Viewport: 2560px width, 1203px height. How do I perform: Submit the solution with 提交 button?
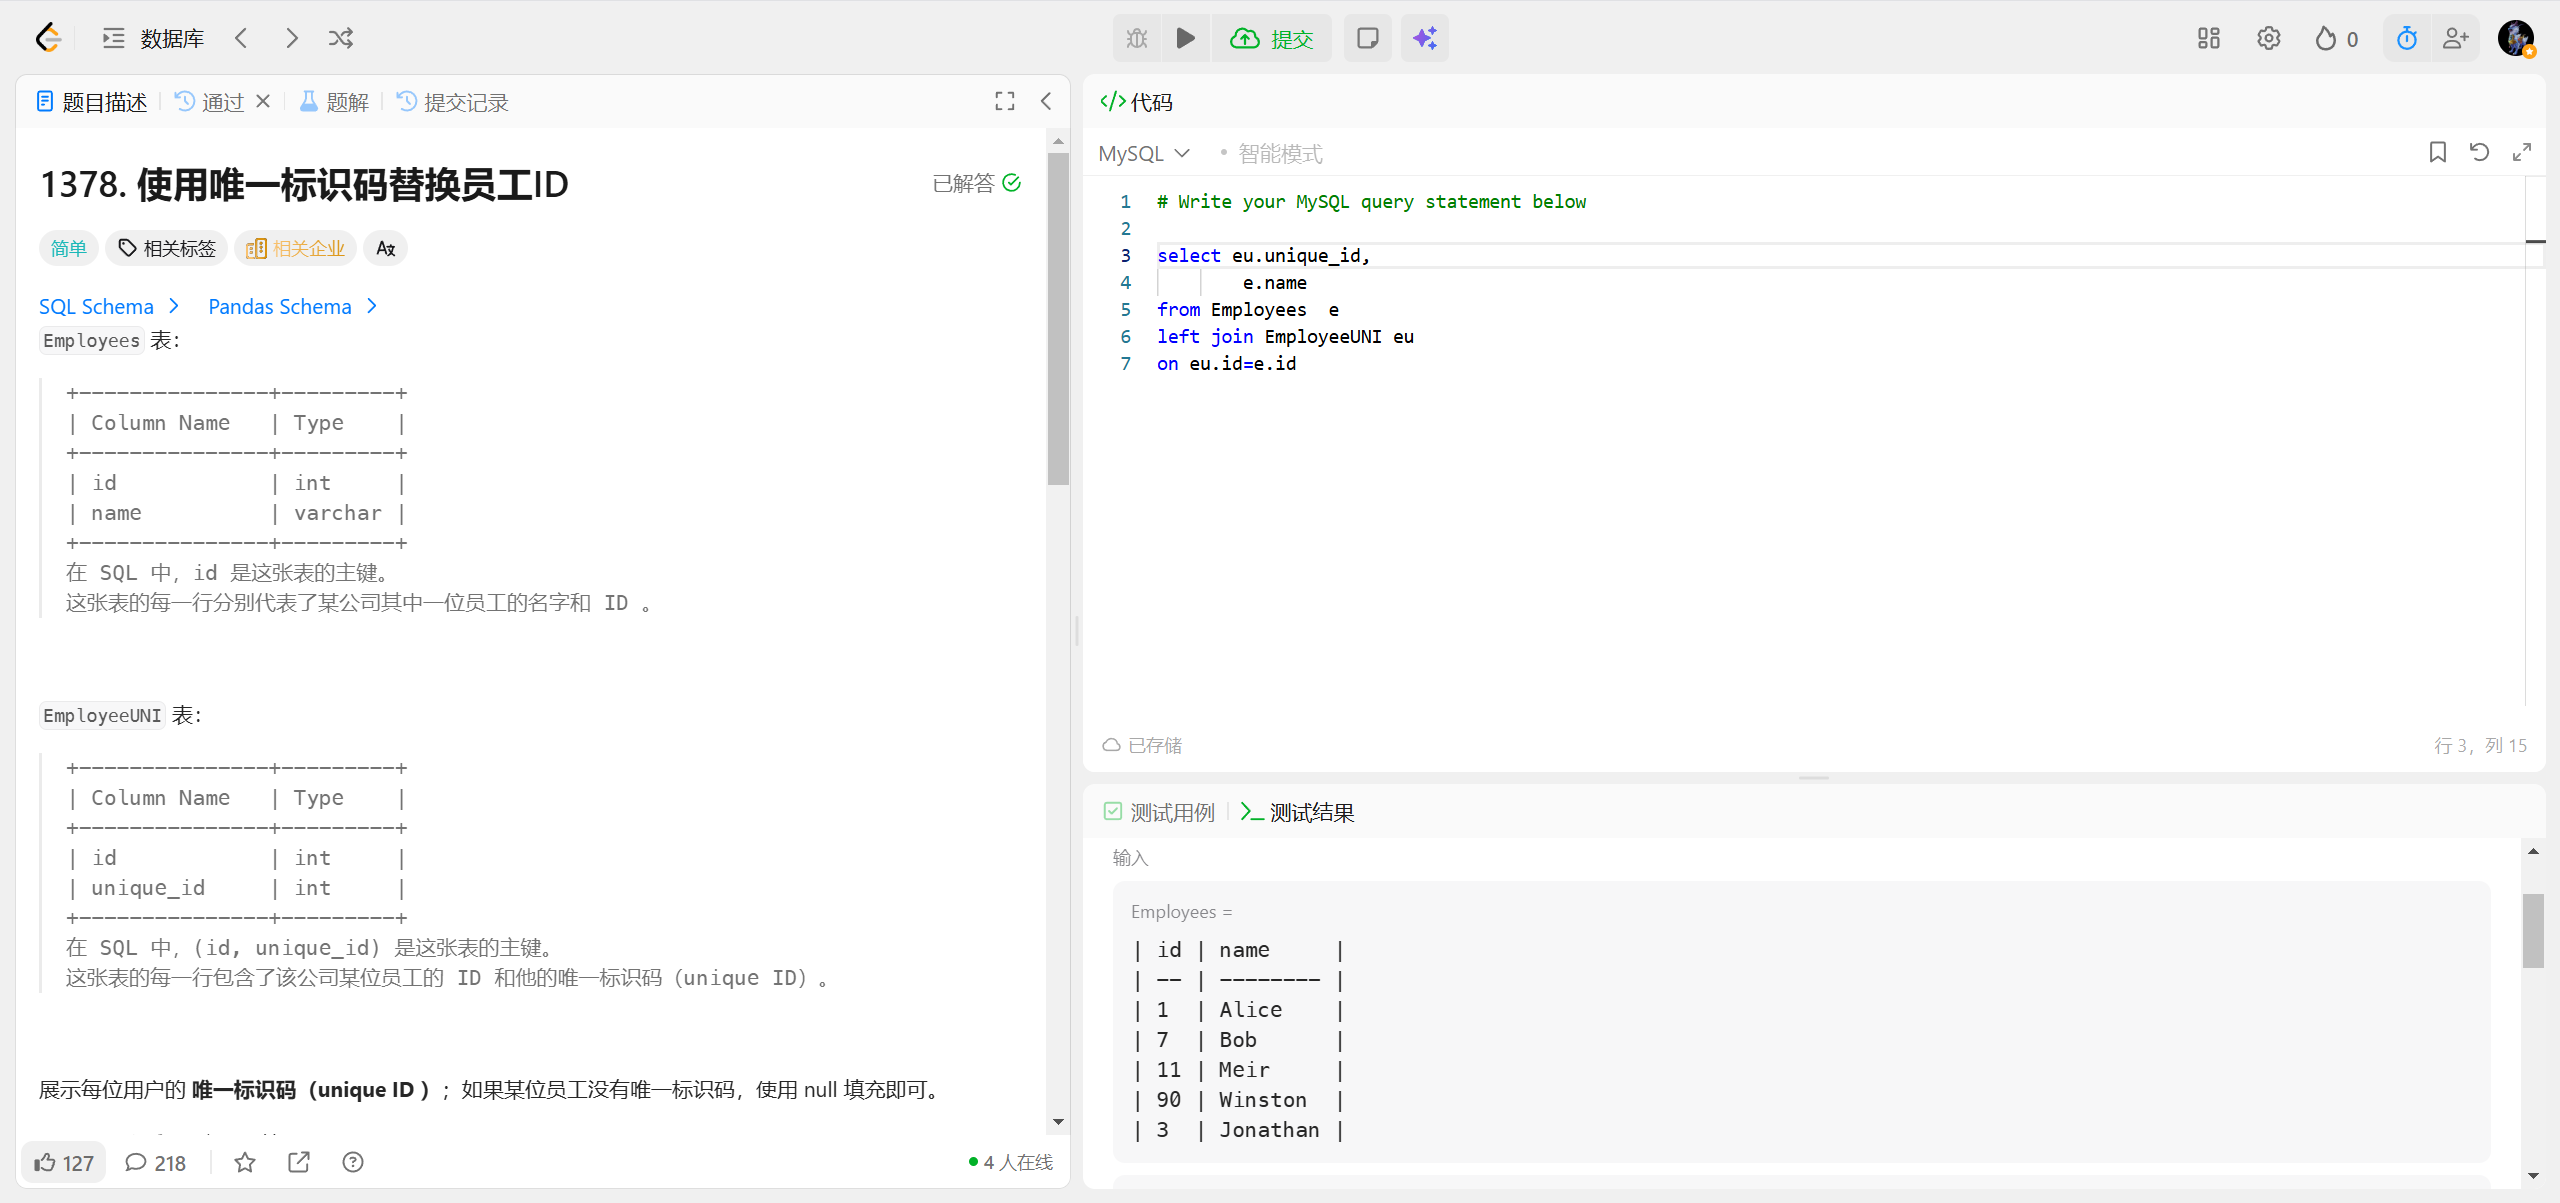pos(1272,38)
